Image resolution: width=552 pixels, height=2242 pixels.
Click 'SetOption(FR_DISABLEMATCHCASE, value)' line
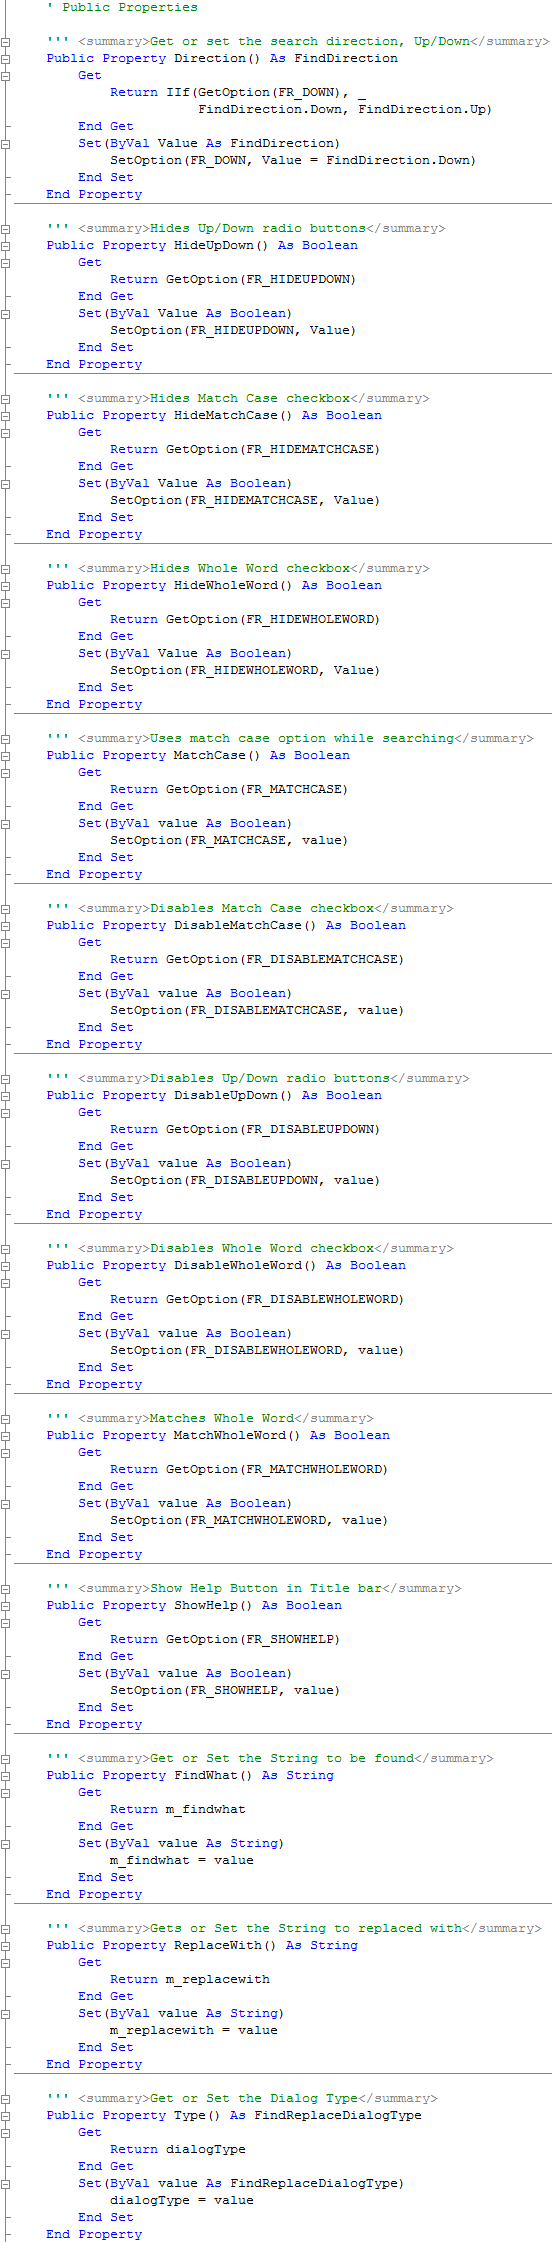point(257,1010)
